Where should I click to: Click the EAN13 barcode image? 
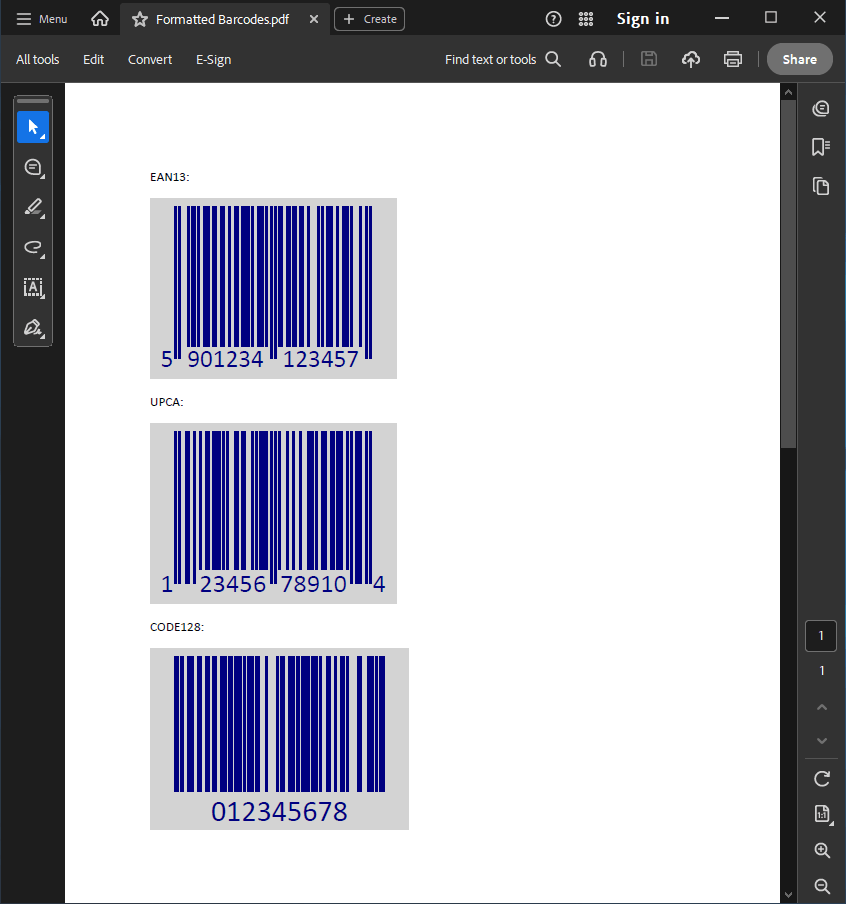[x=273, y=288]
